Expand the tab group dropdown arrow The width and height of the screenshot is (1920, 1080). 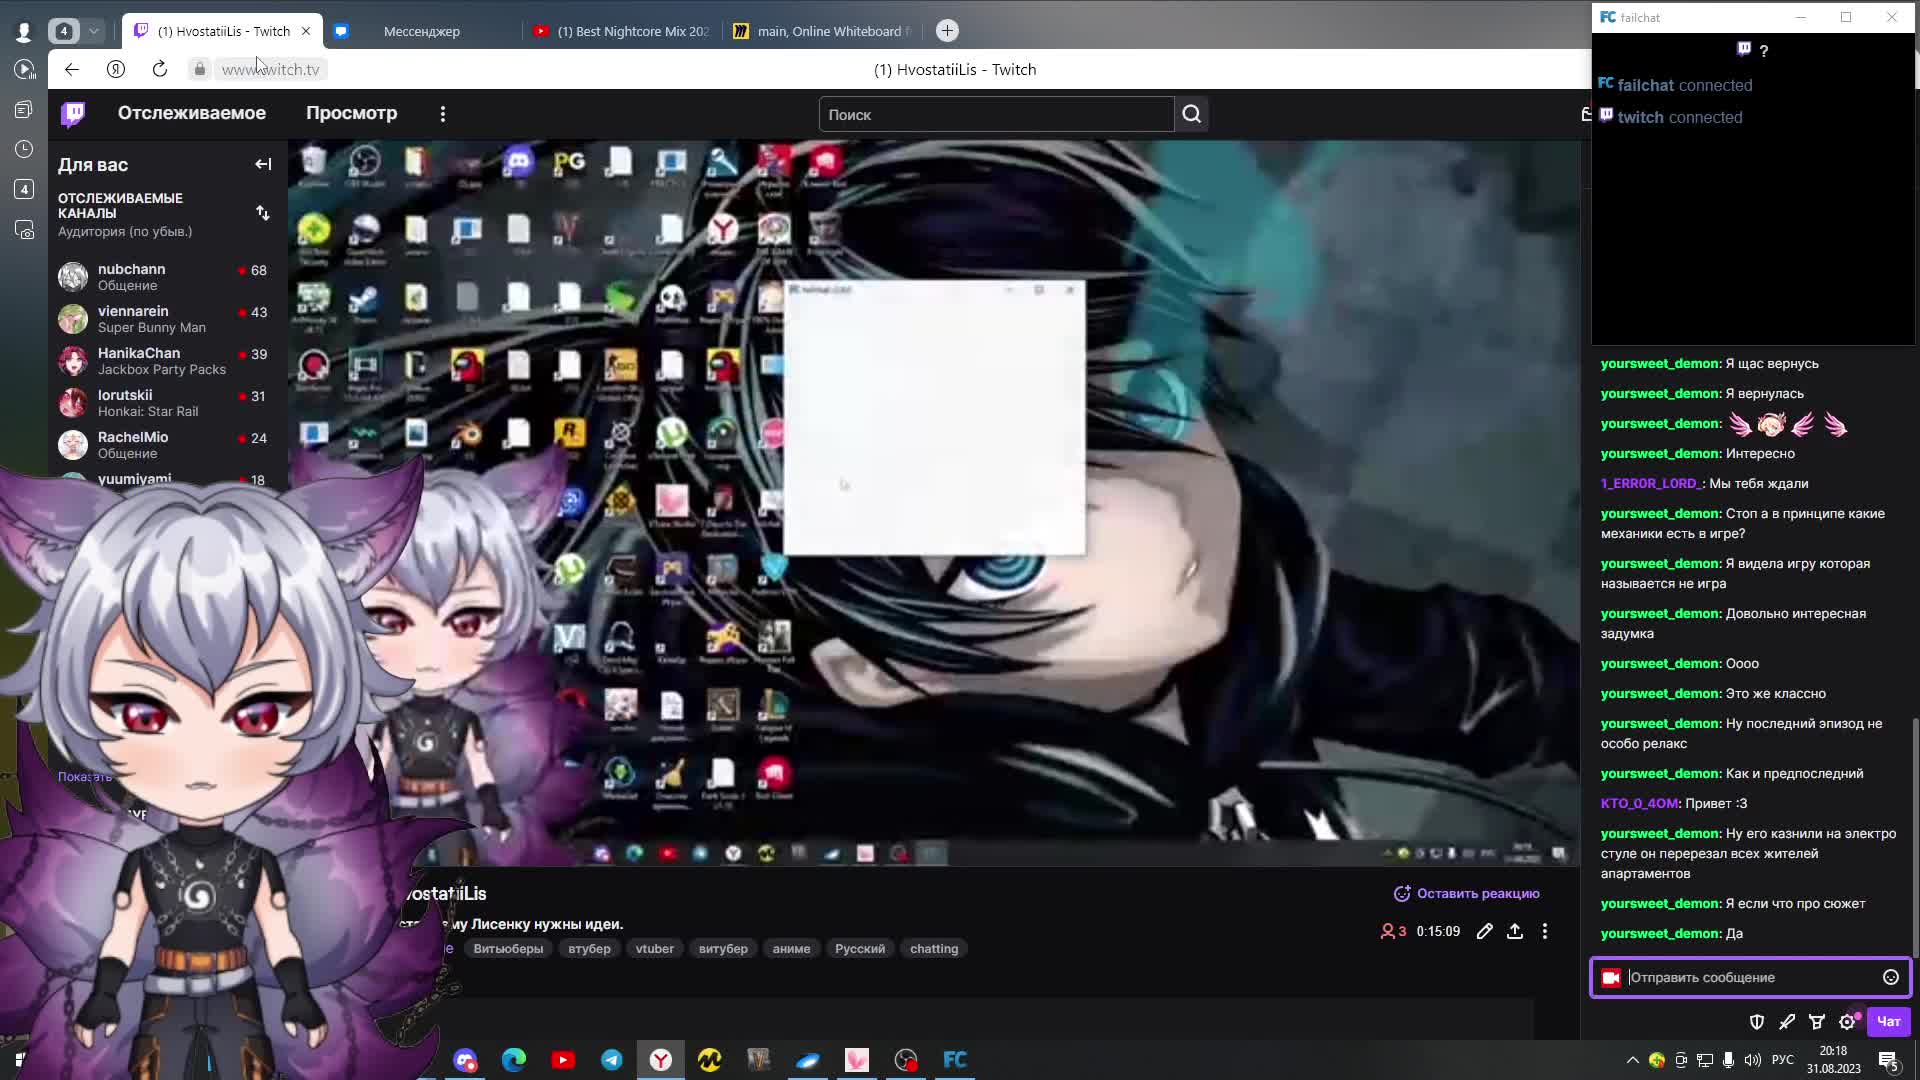[x=94, y=31]
